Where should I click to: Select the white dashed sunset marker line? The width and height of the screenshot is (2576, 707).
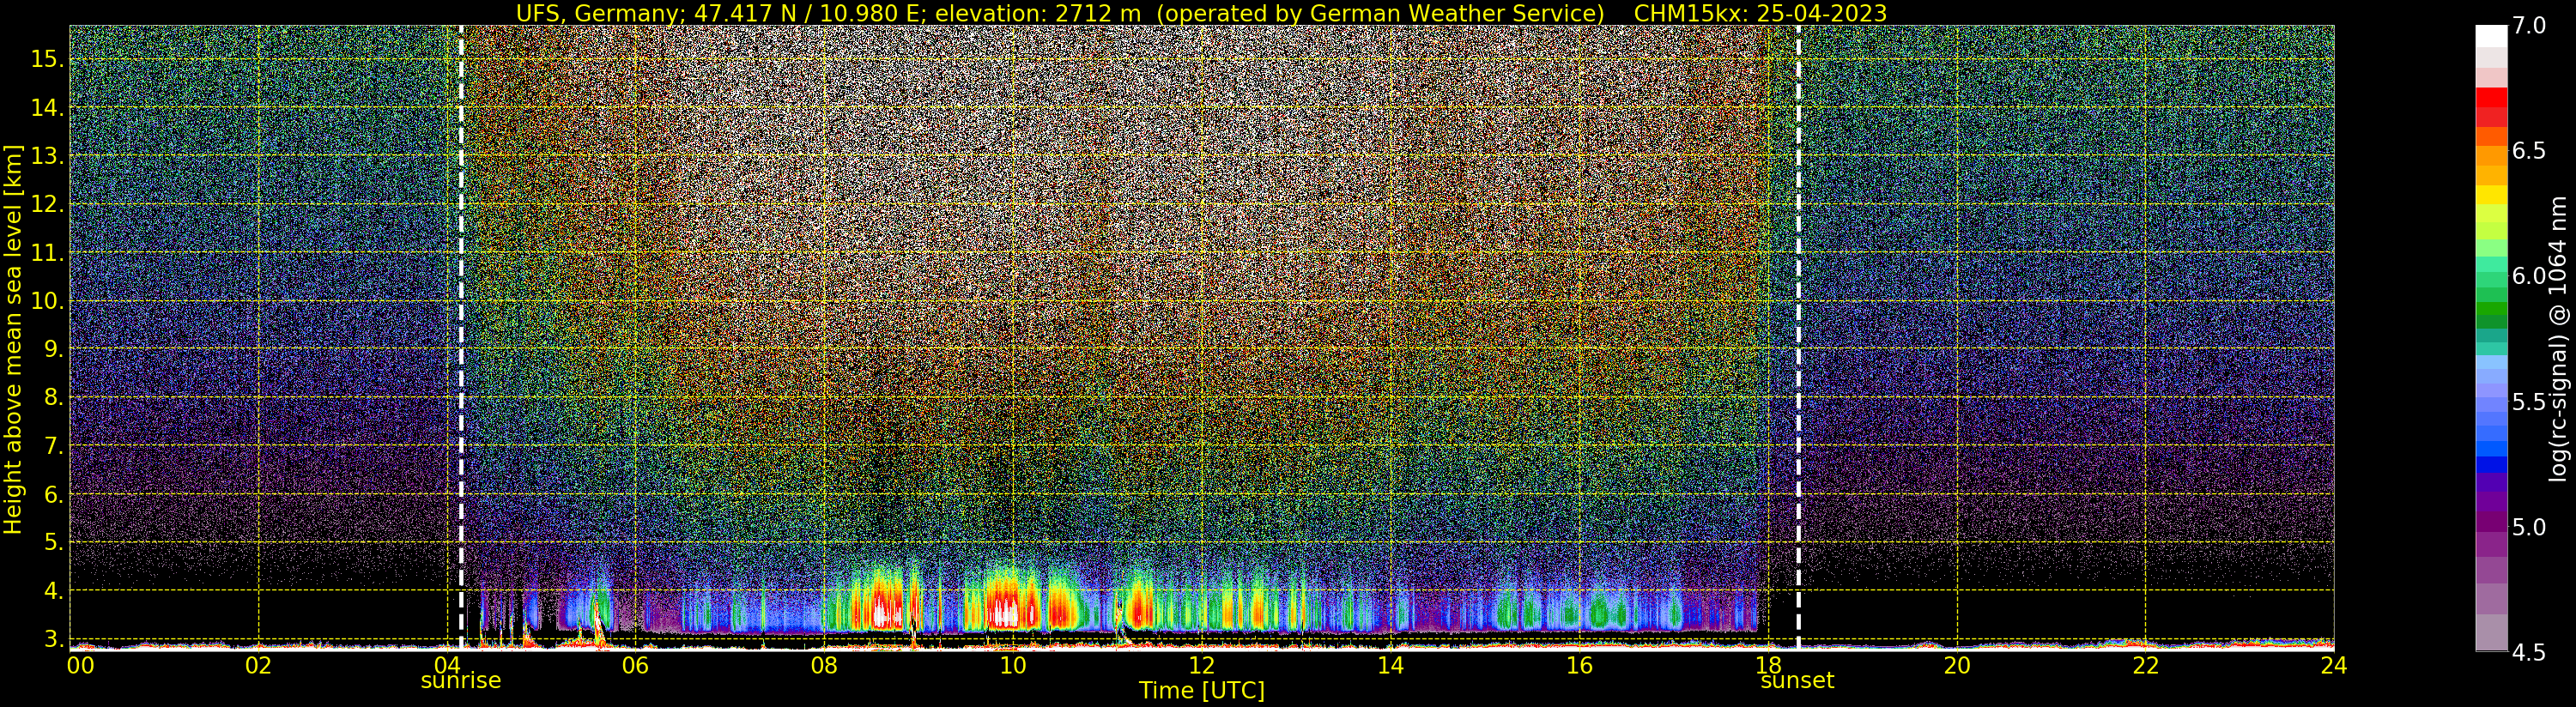(x=1798, y=338)
